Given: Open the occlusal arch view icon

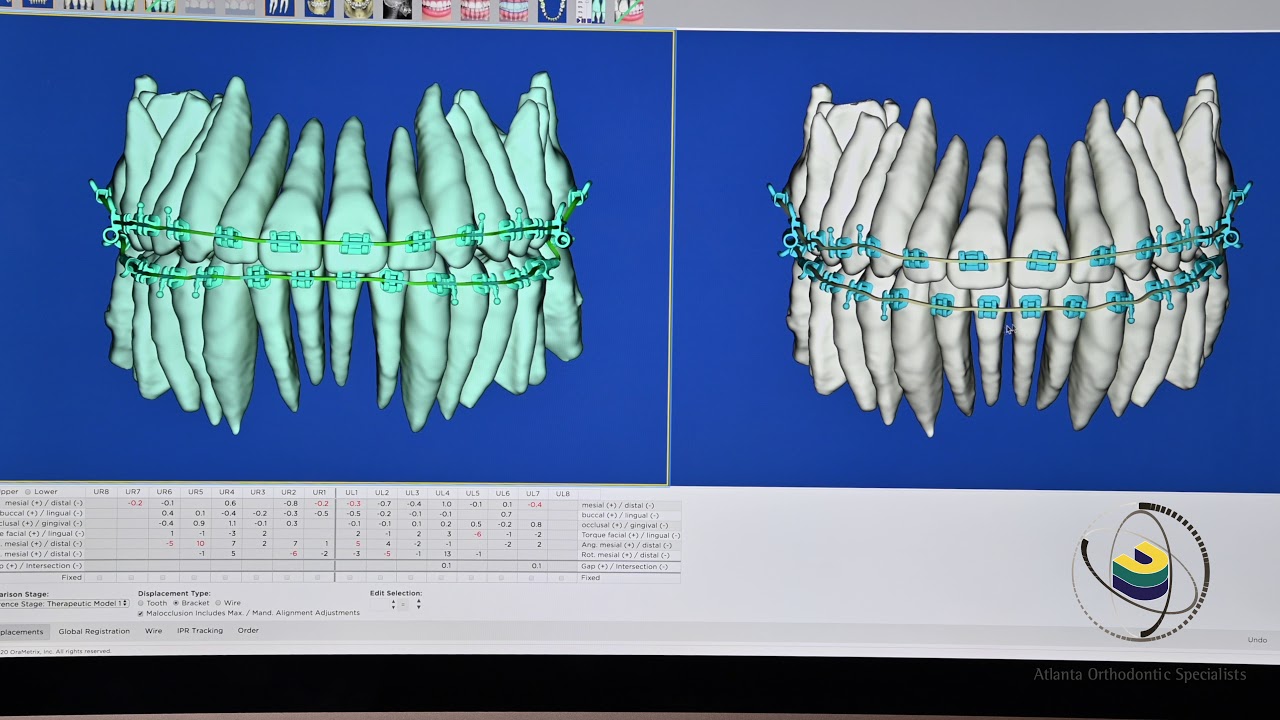Looking at the screenshot, I should click(x=552, y=10).
